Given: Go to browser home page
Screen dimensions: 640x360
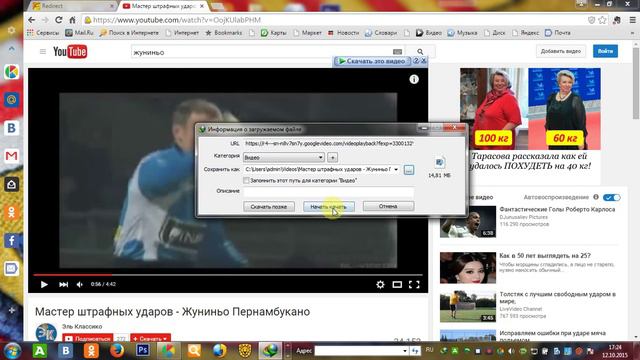Looking at the screenshot, I should (x=72, y=20).
